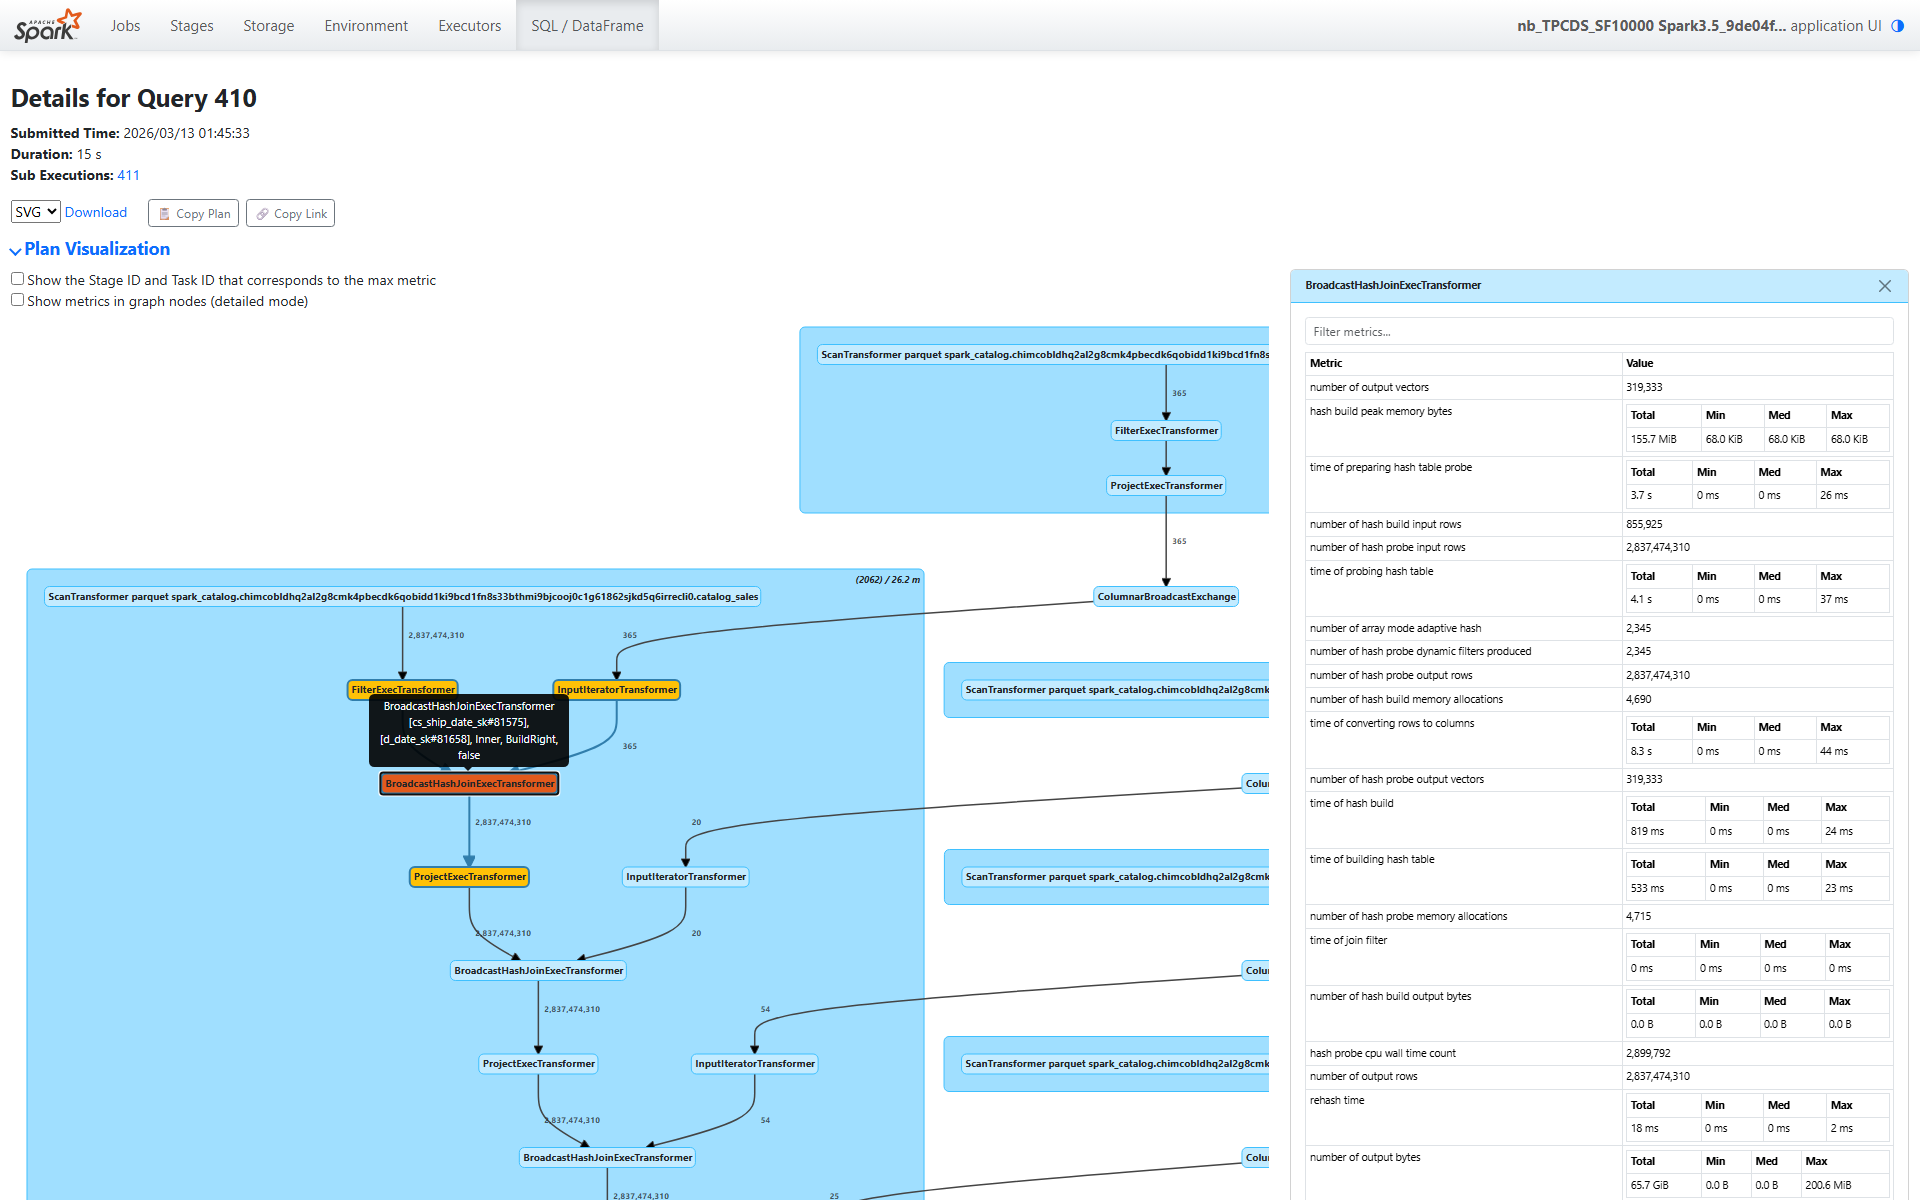
Task: Select the highlighted BroadcastHashJoinExecTransformer node
Action: pos(469,784)
